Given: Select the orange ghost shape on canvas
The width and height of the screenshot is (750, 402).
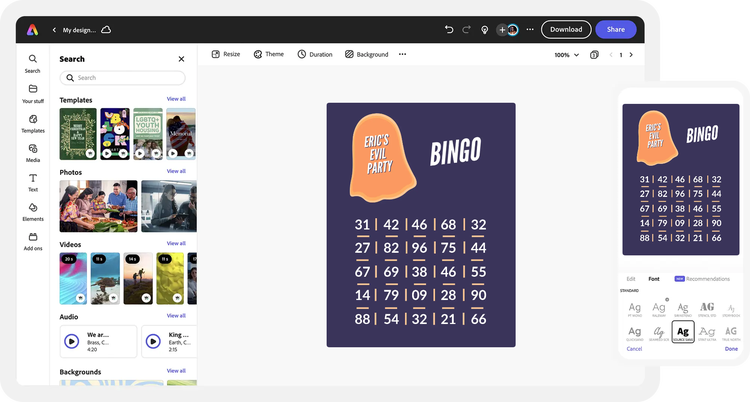Looking at the screenshot, I should coord(382,158).
